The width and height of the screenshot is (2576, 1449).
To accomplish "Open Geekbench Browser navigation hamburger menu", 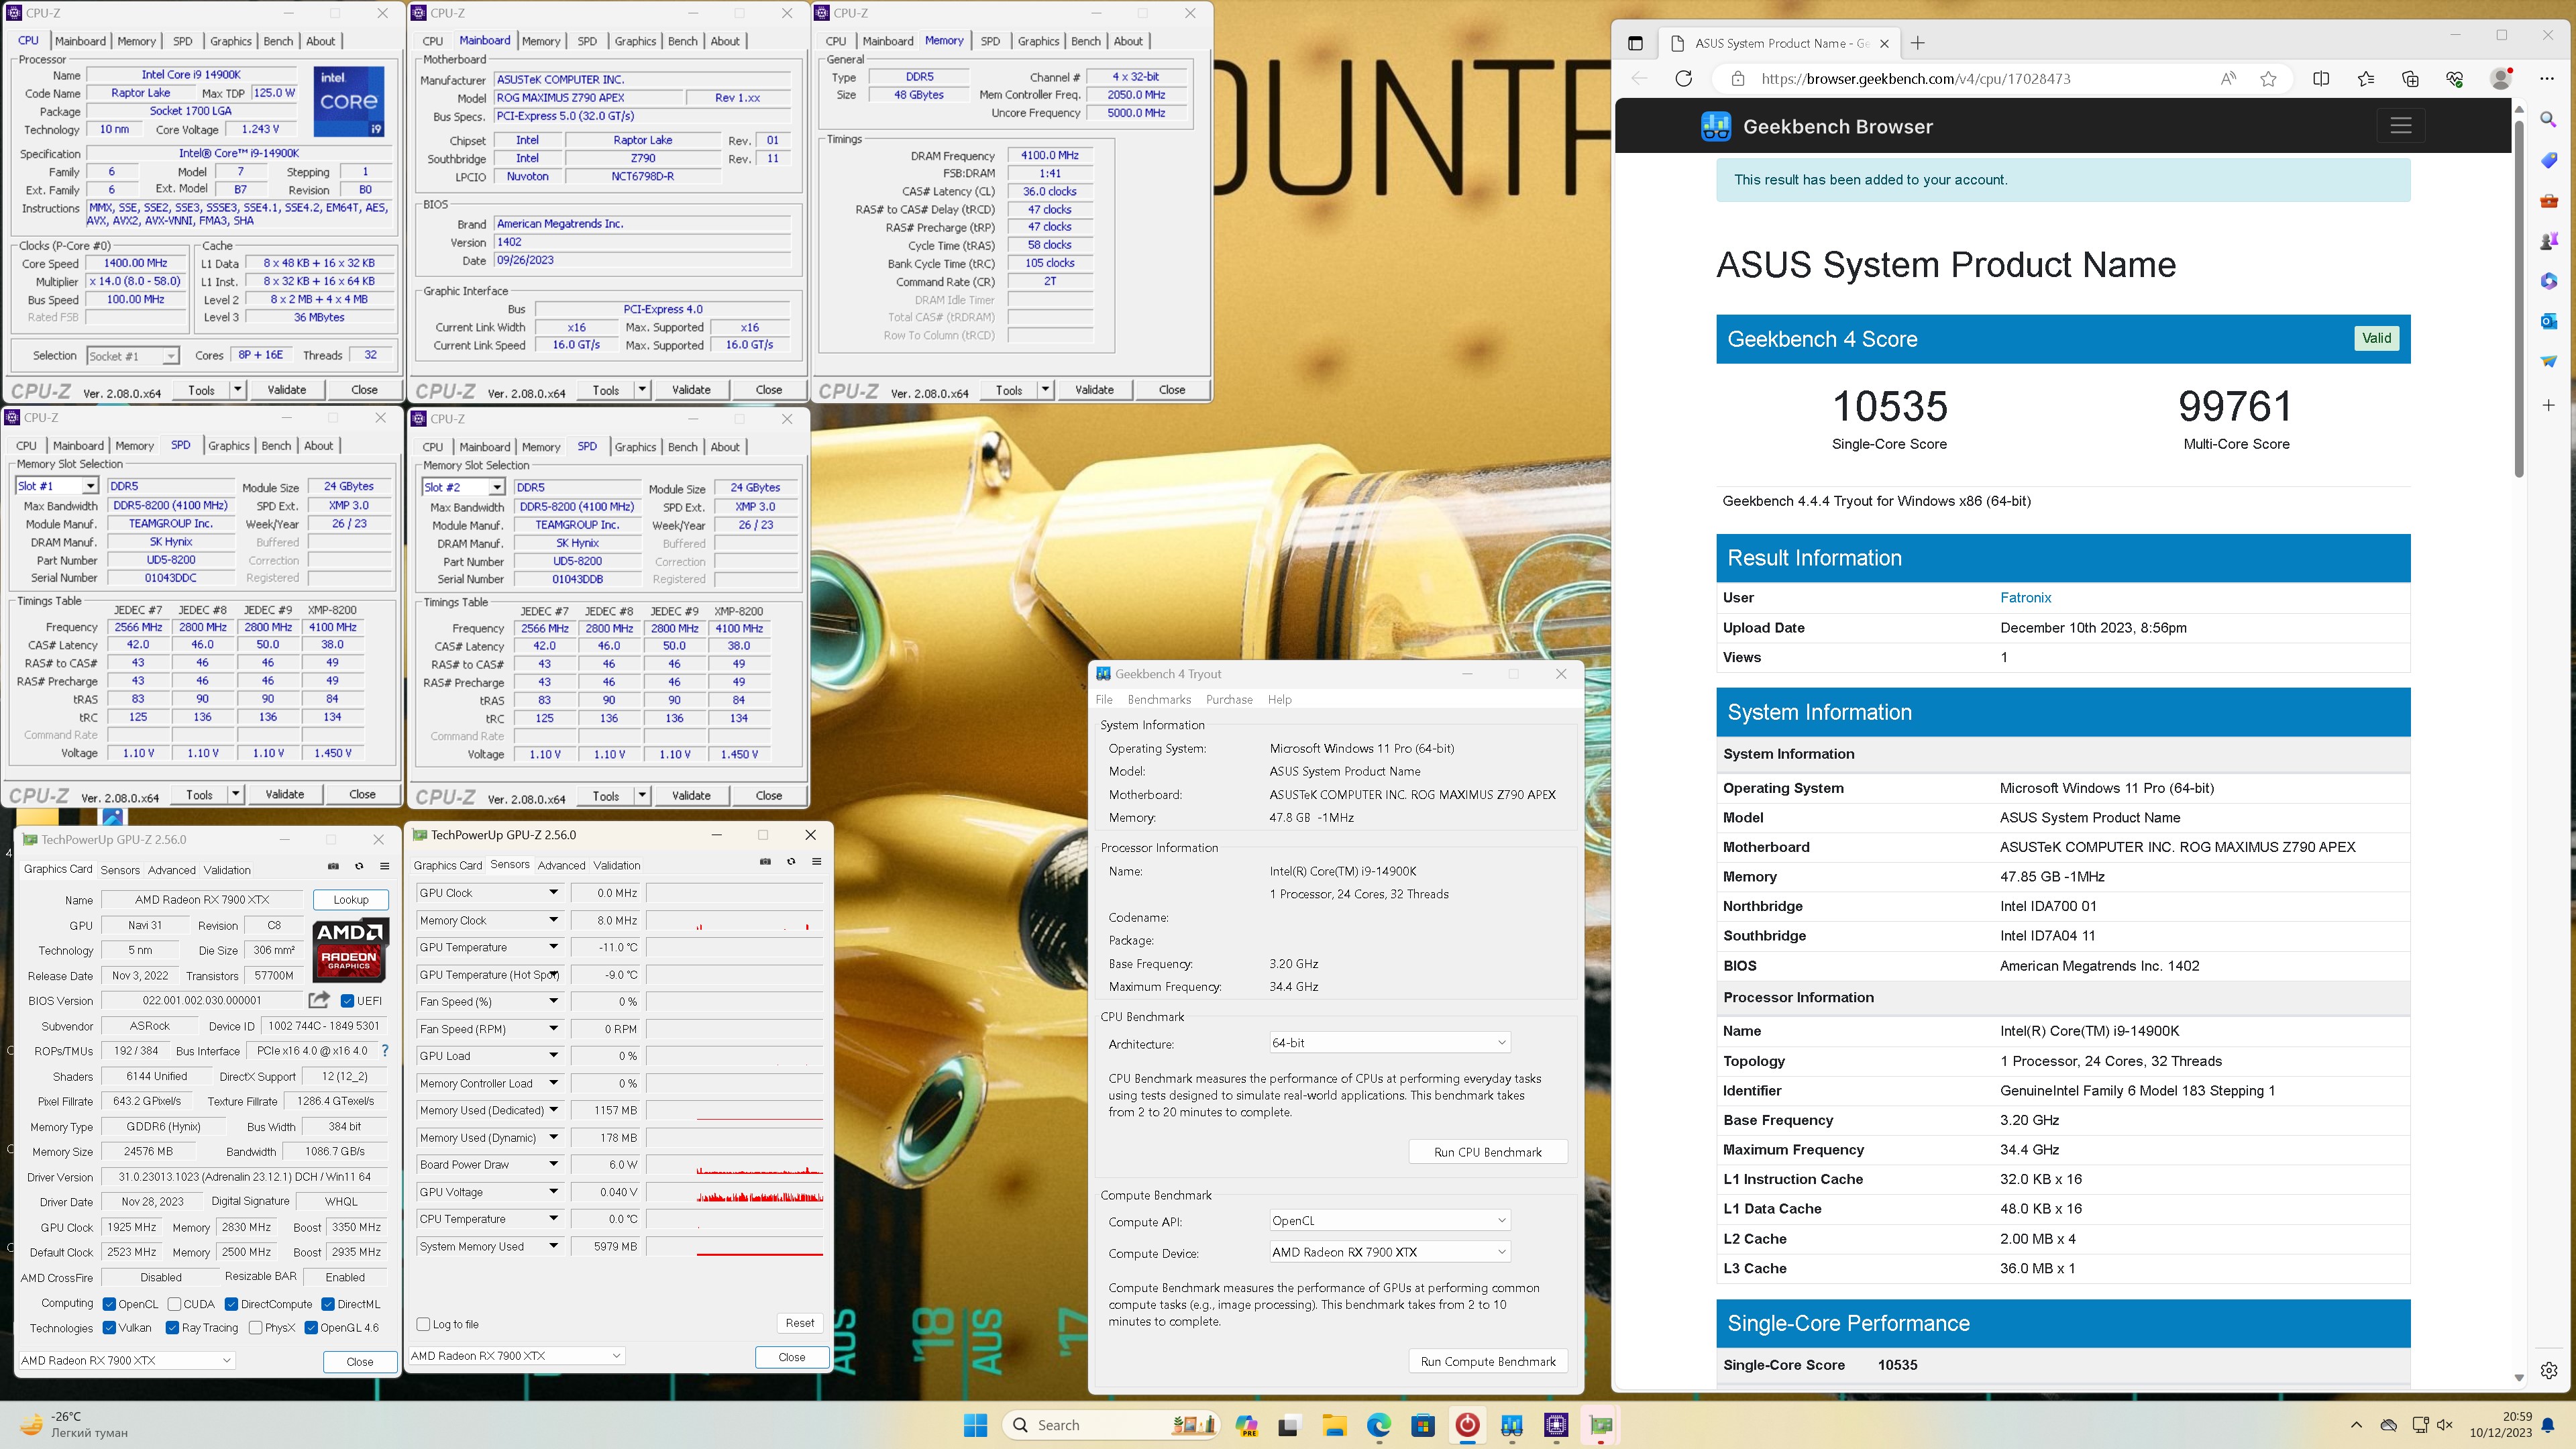I will pyautogui.click(x=2400, y=126).
